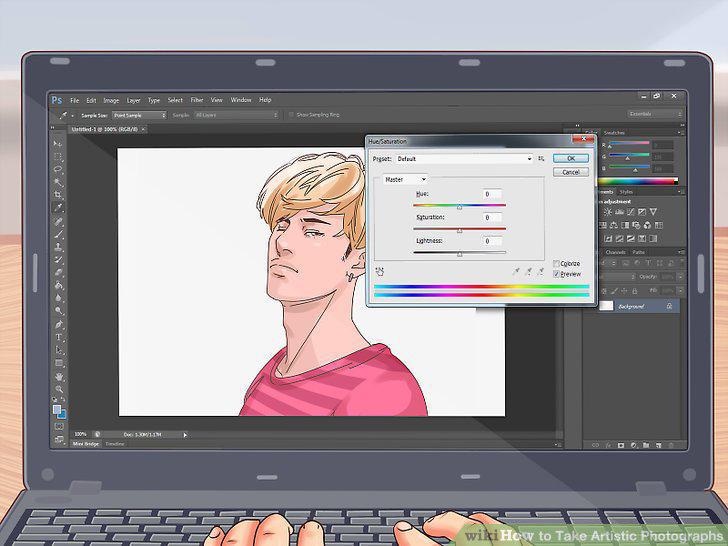Click OK in Hue/Saturation dialog
Viewport: 728px width, 546px height.
click(x=571, y=158)
